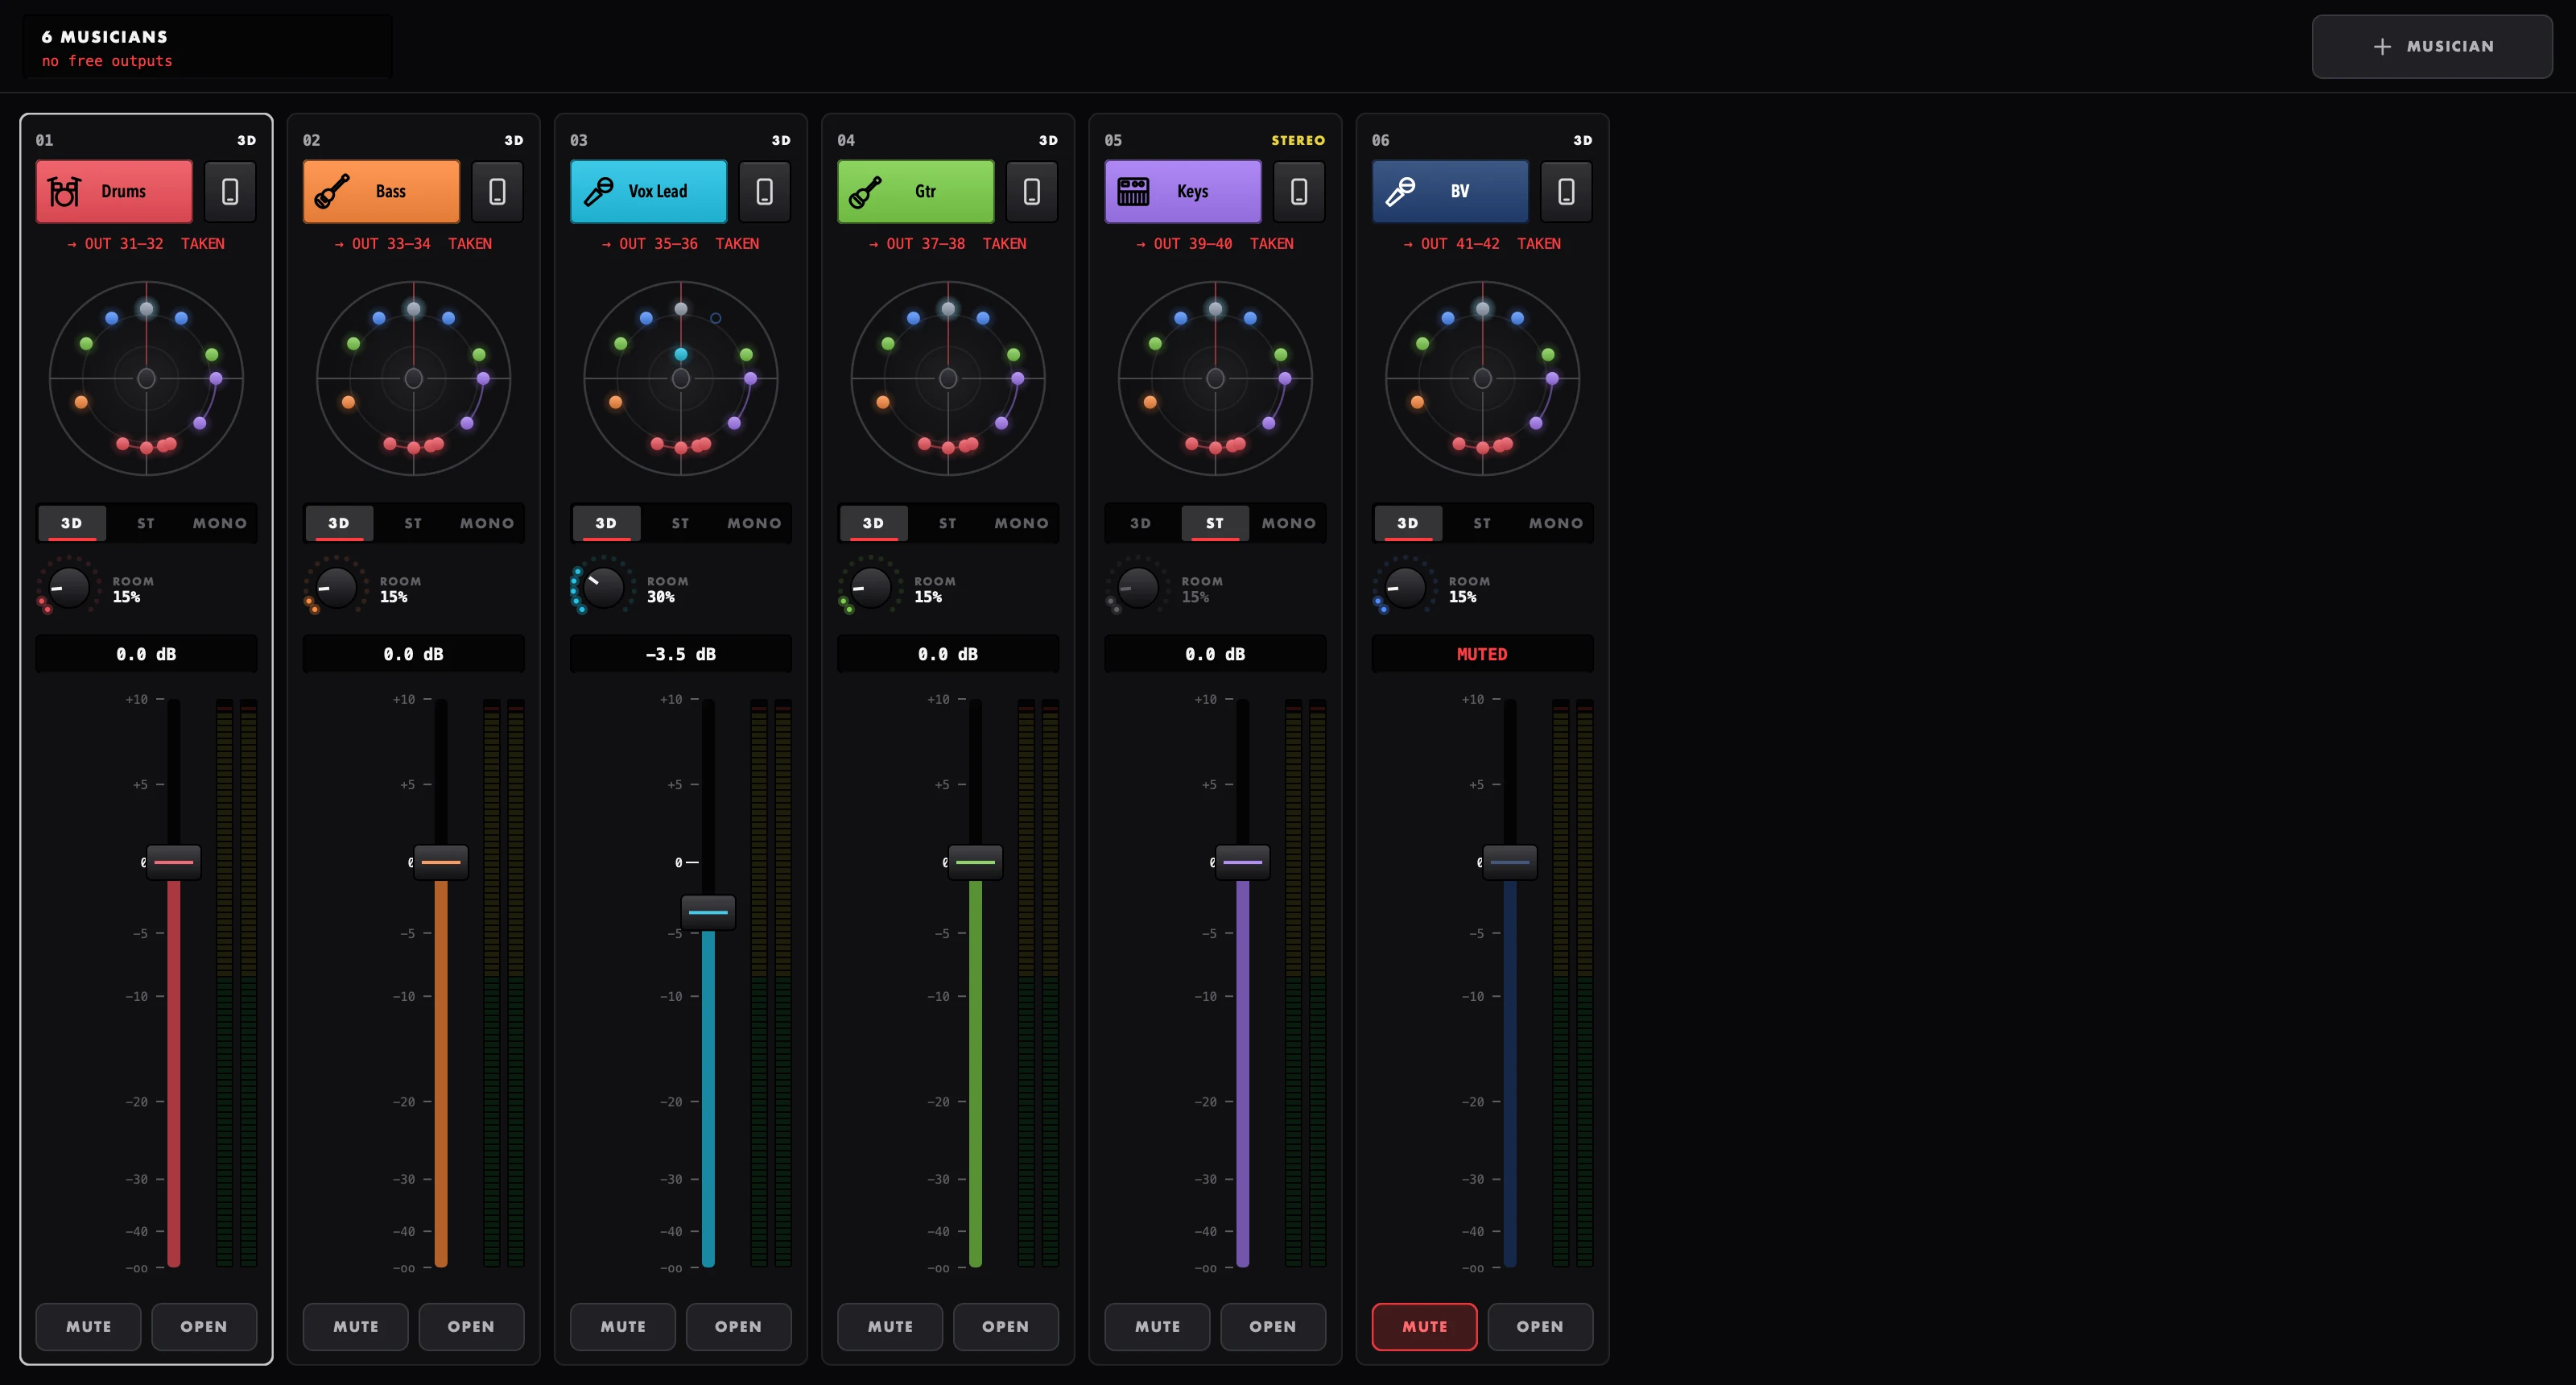This screenshot has width=2576, height=1385.
Task: Click the BV fader handle
Action: coord(1510,862)
